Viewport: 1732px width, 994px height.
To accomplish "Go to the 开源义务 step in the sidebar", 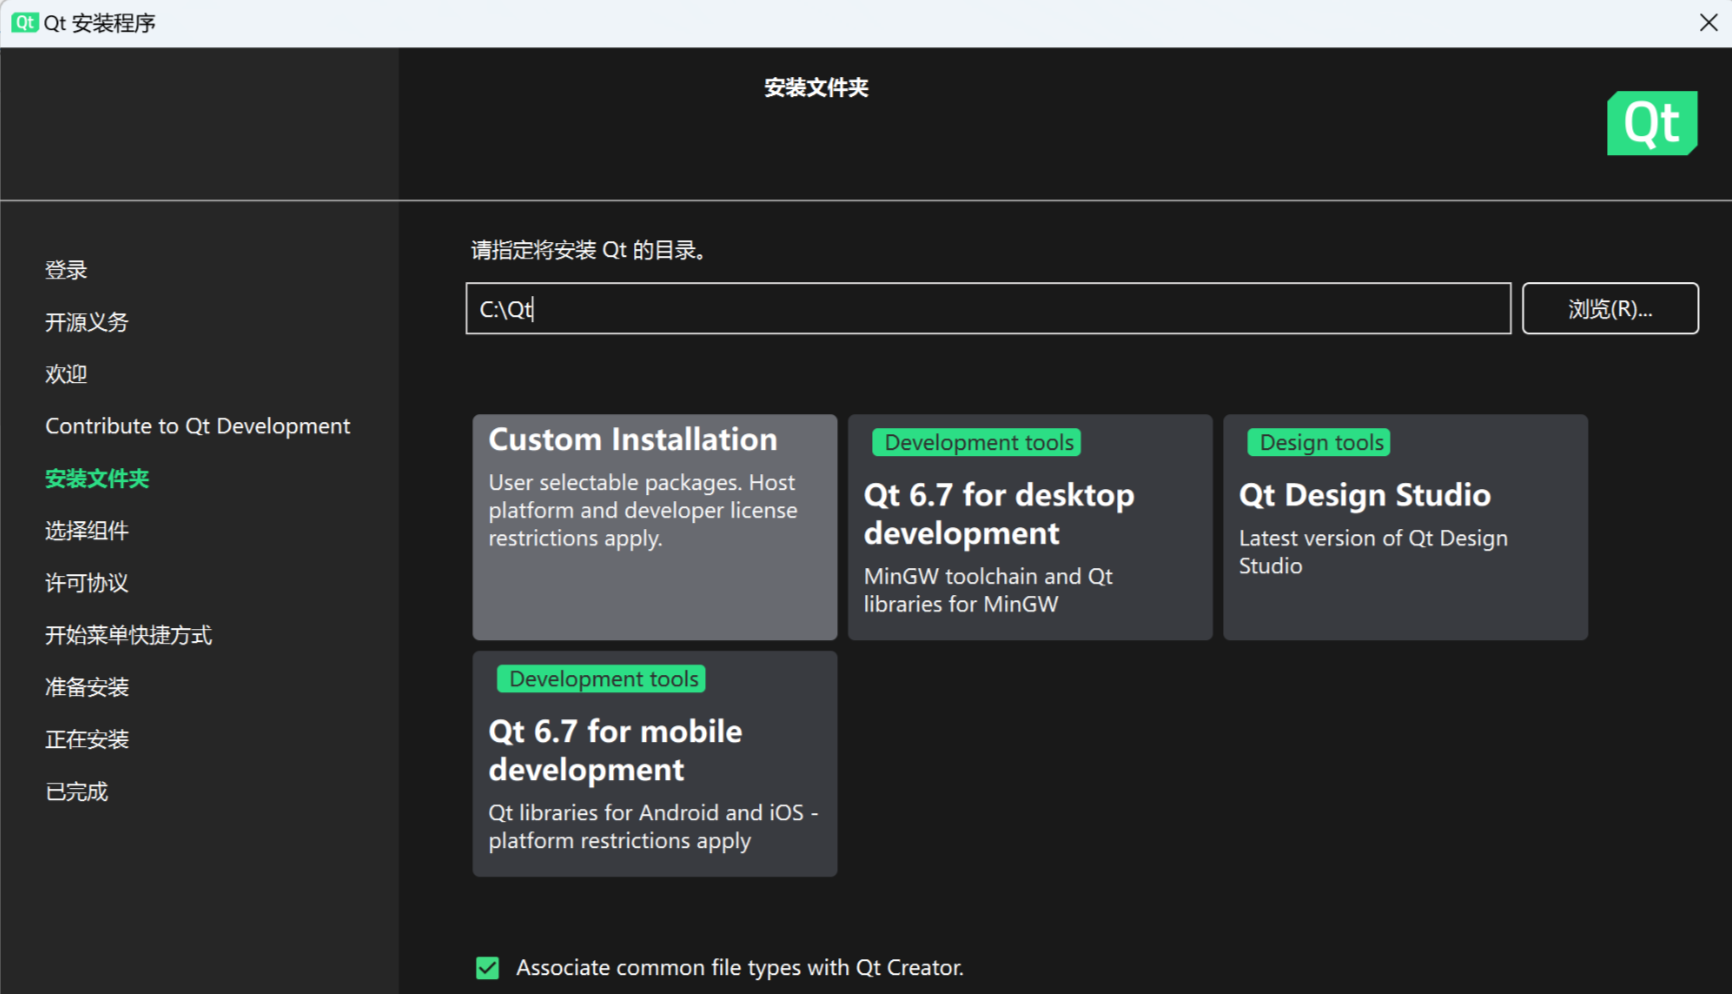I will pyautogui.click(x=87, y=322).
